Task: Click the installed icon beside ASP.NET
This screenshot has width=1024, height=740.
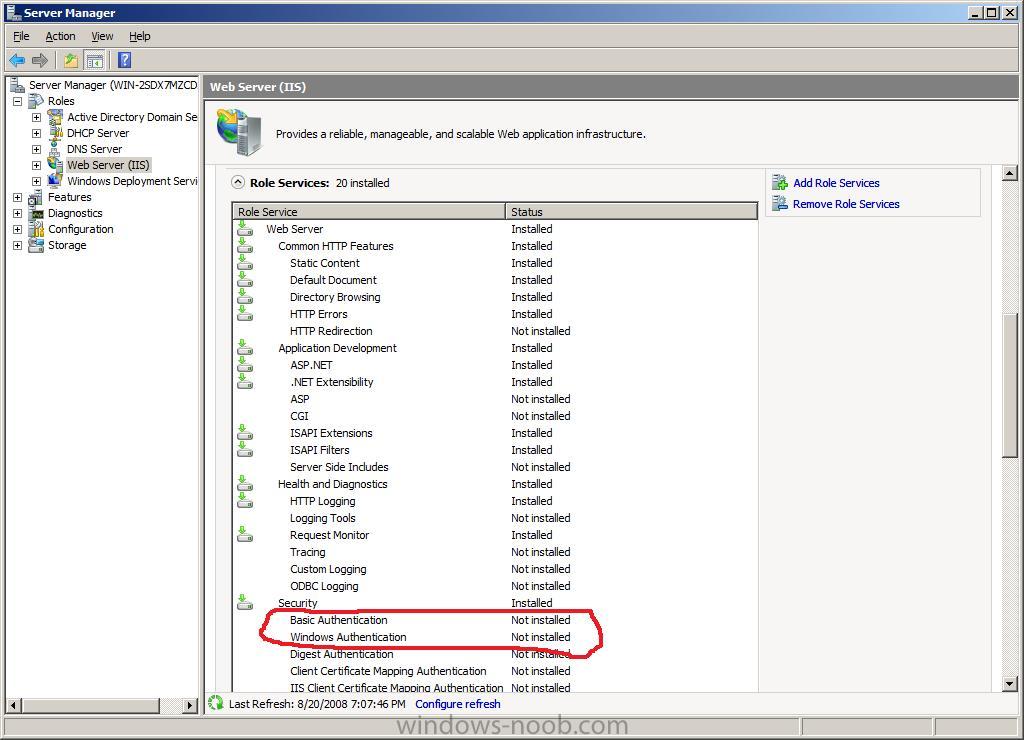Action: 245,364
